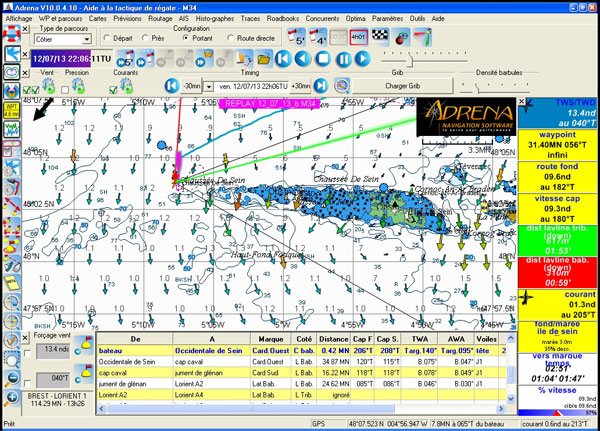Click the blue bird icon in the sidebar
This screenshot has width=600, height=431.
coord(12,53)
